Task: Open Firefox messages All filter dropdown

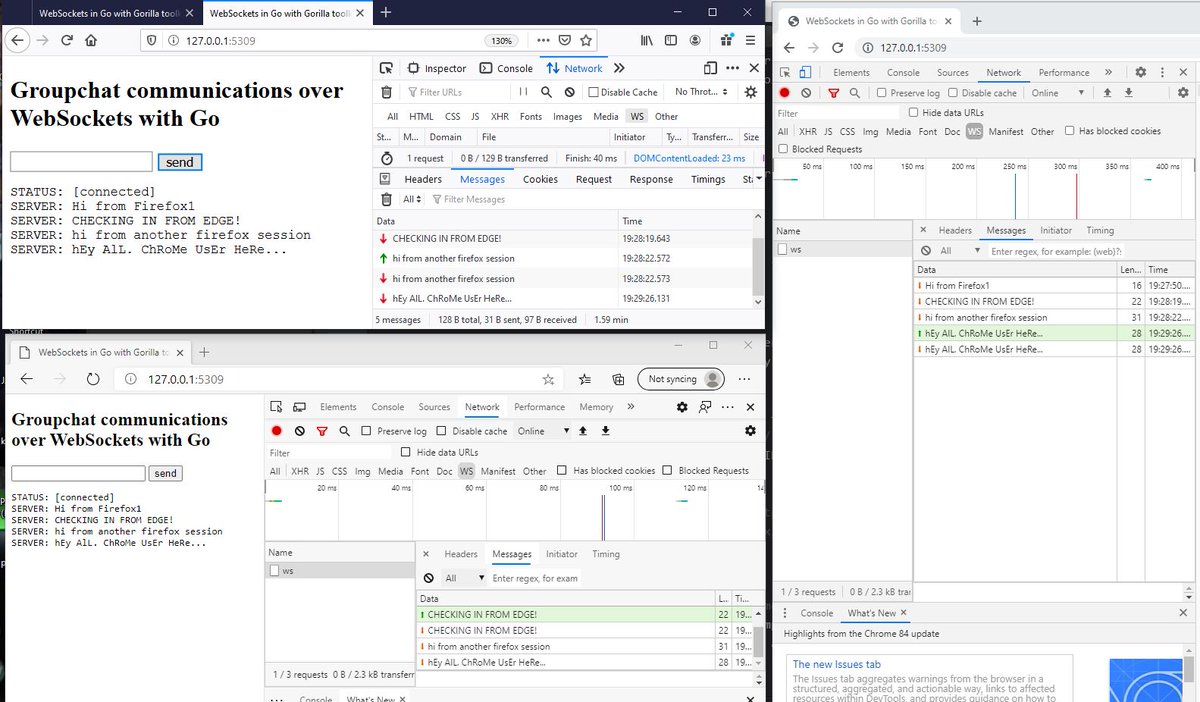Action: tap(411, 199)
